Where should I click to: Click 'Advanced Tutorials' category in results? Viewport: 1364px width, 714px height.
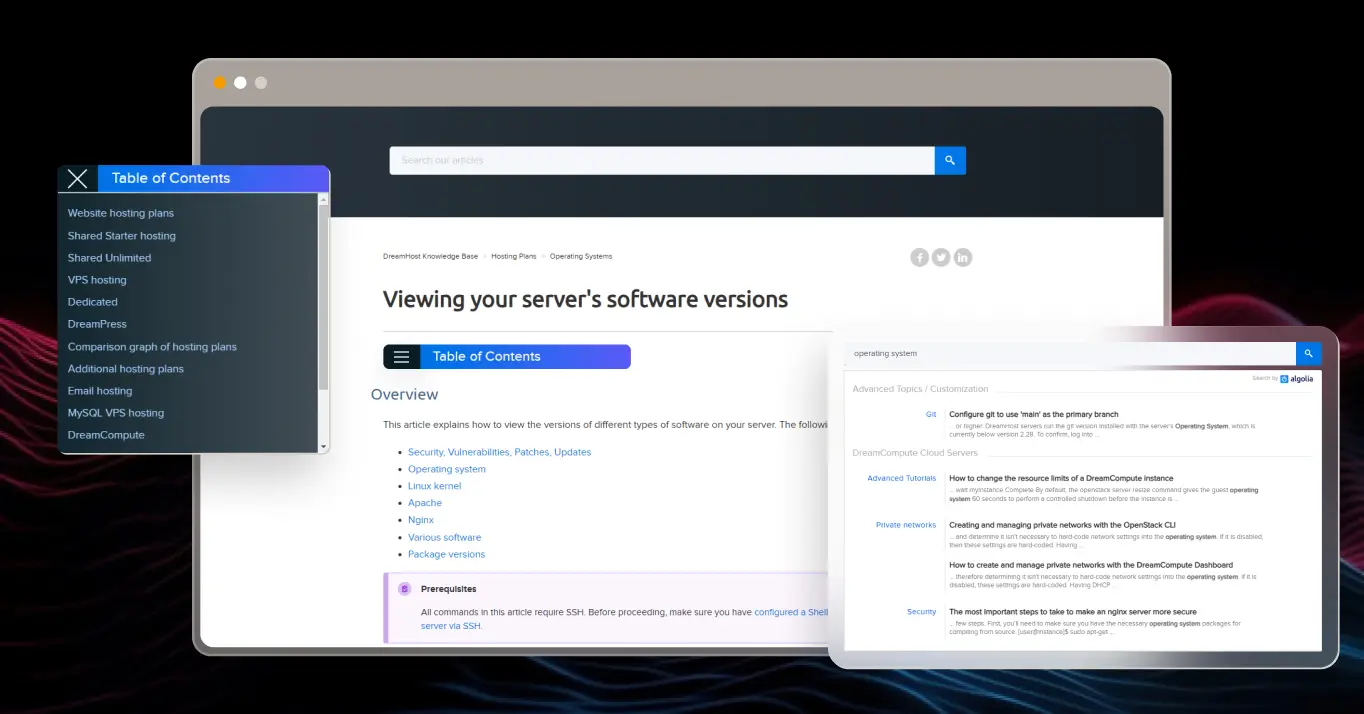point(902,478)
